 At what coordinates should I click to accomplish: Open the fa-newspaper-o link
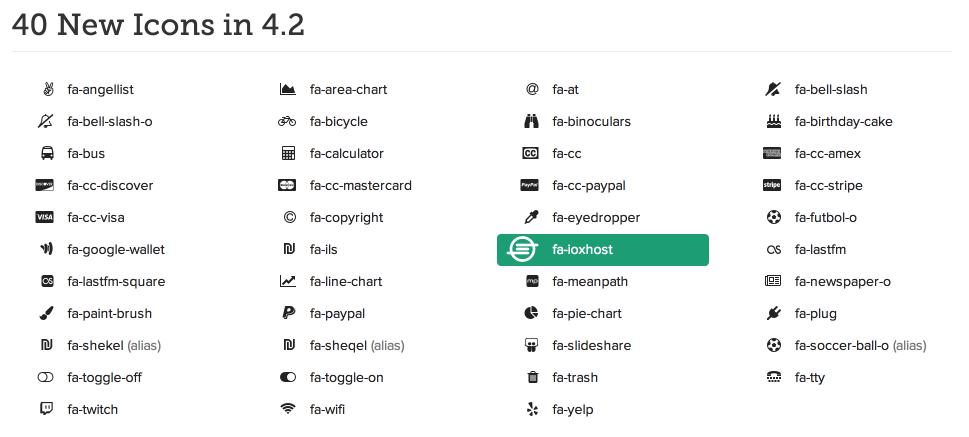point(843,282)
